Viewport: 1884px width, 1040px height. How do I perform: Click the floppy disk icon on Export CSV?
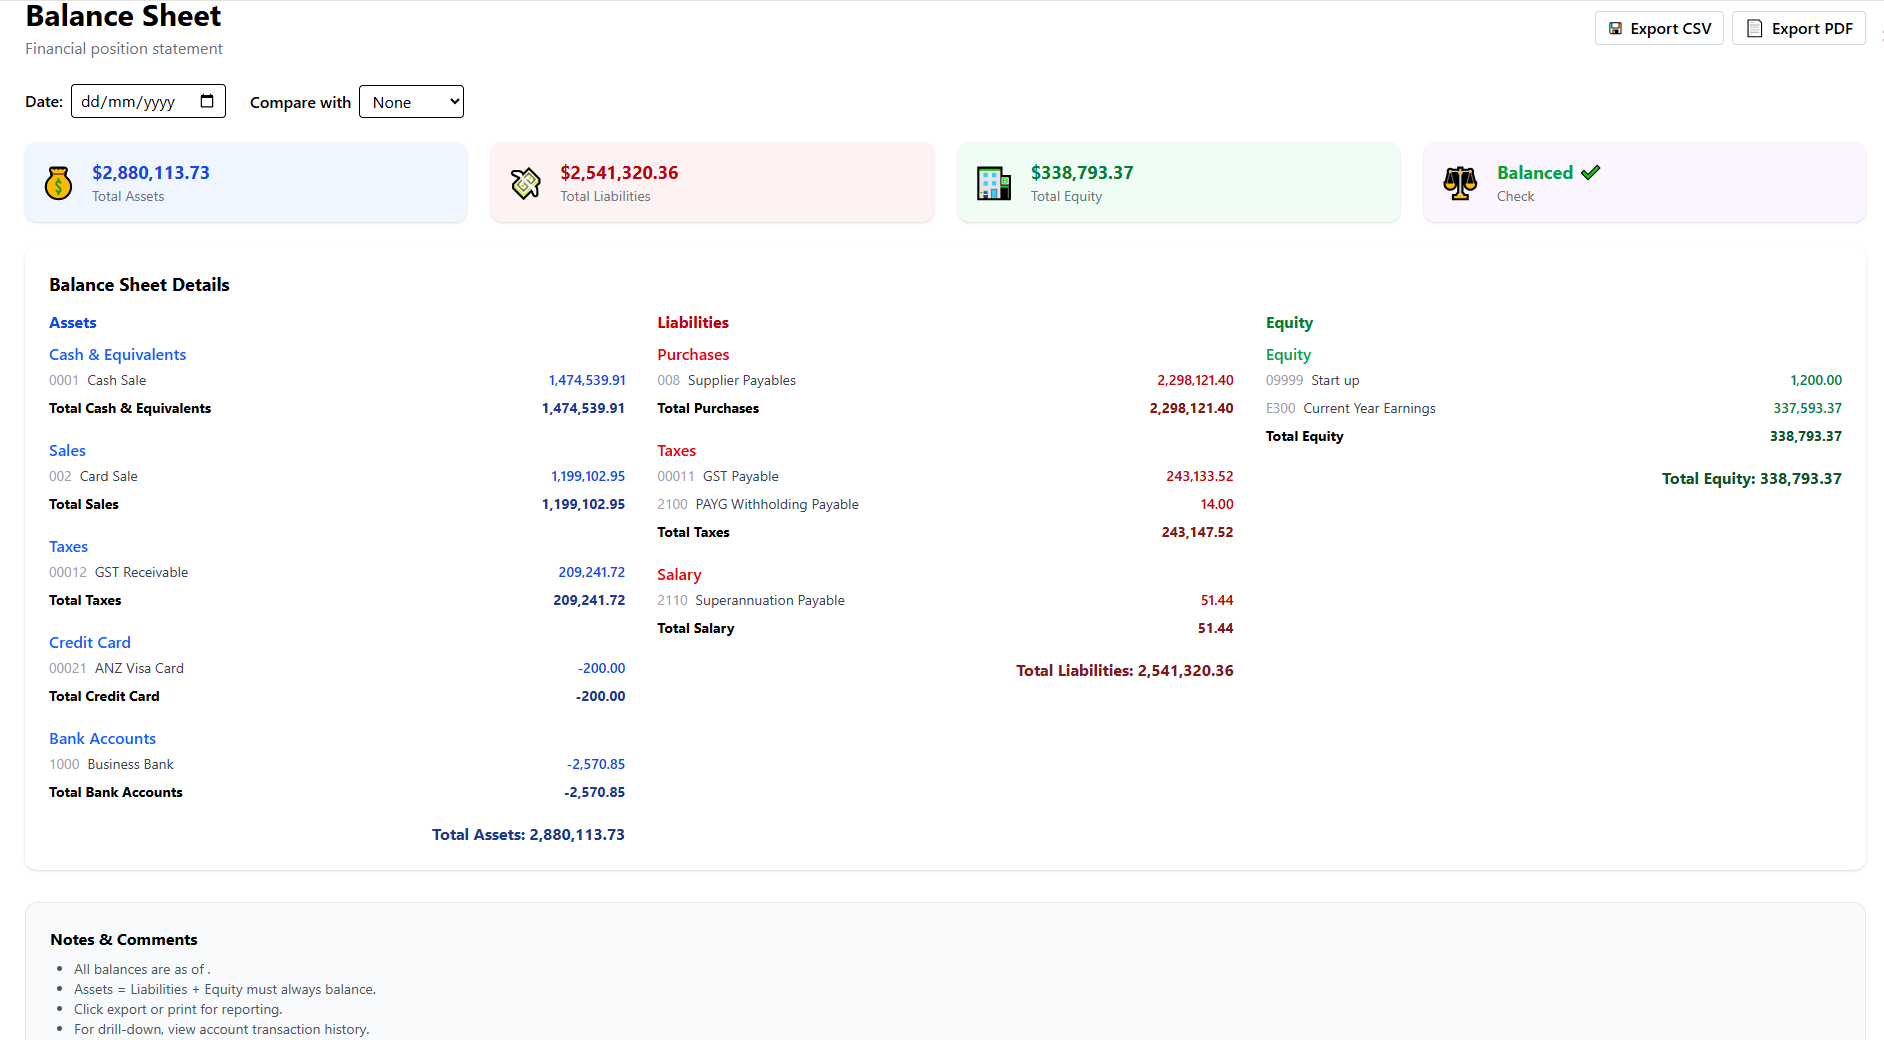tap(1615, 28)
